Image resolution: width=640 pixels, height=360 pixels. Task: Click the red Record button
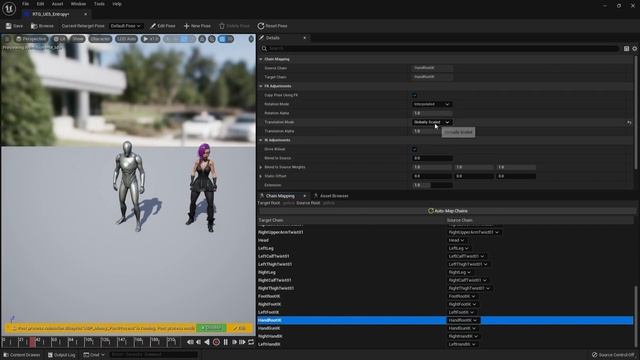pyautogui.click(x=216, y=342)
